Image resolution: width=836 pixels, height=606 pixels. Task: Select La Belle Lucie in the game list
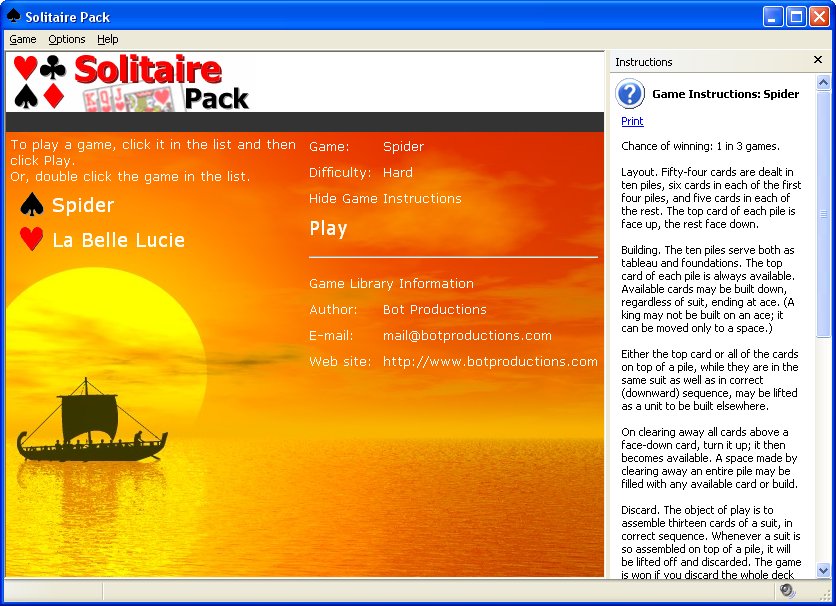coord(118,240)
